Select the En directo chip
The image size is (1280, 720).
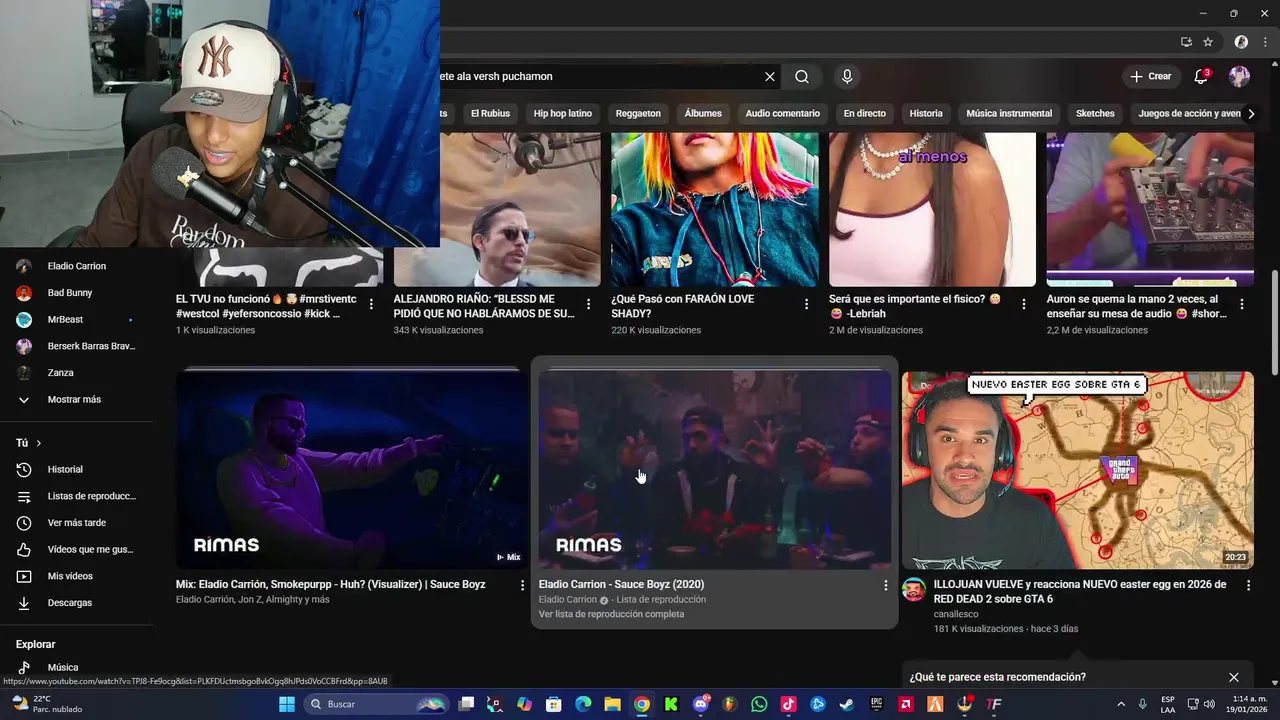coord(865,113)
